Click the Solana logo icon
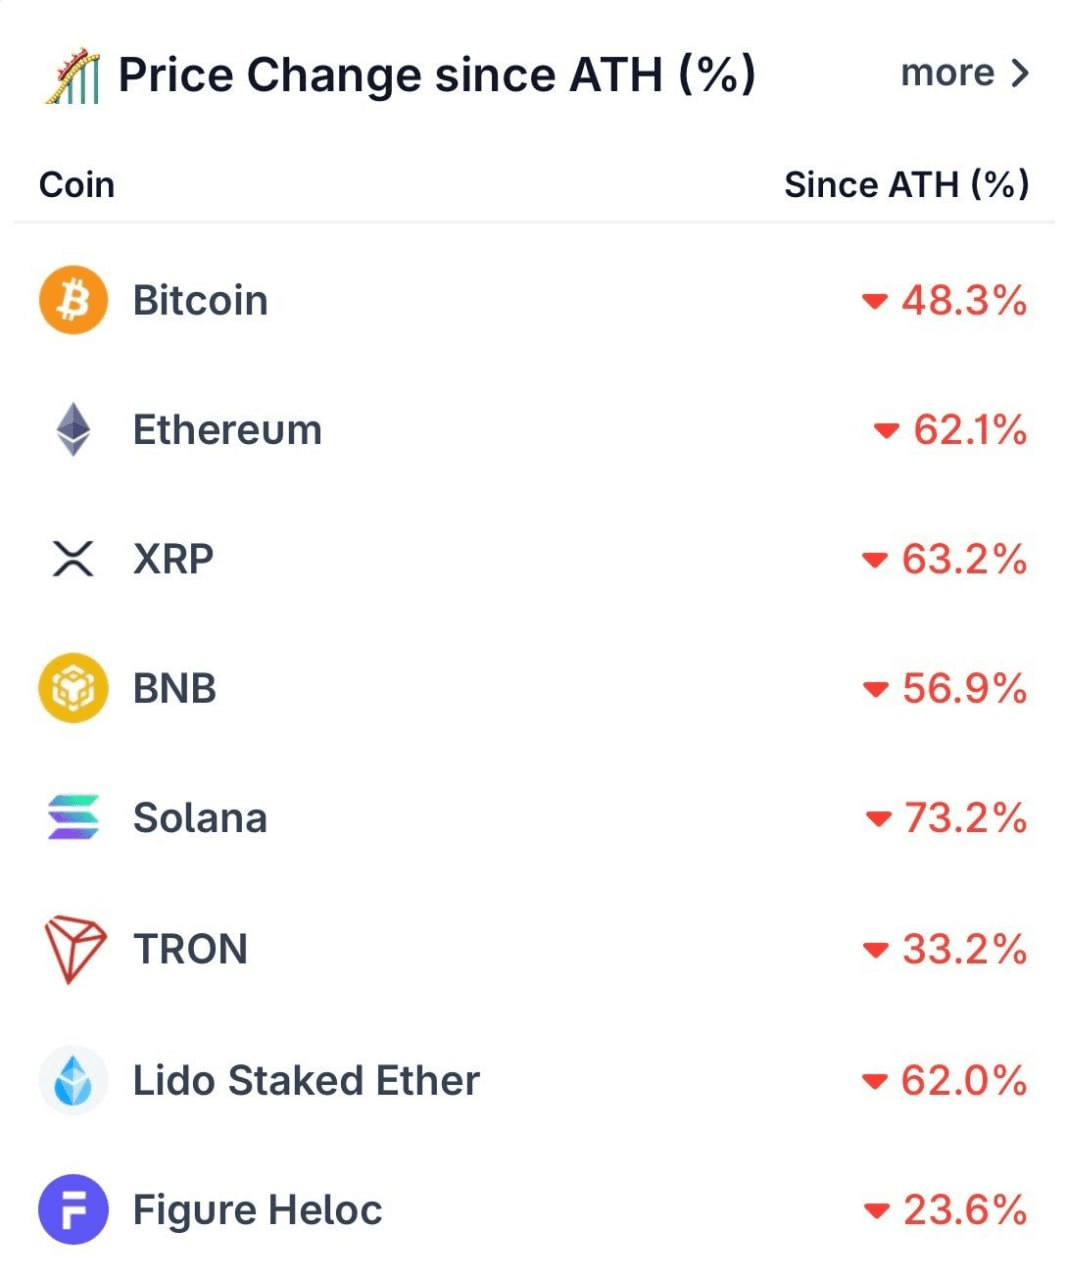Image resolution: width=1065 pixels, height=1280 pixels. coord(73,817)
